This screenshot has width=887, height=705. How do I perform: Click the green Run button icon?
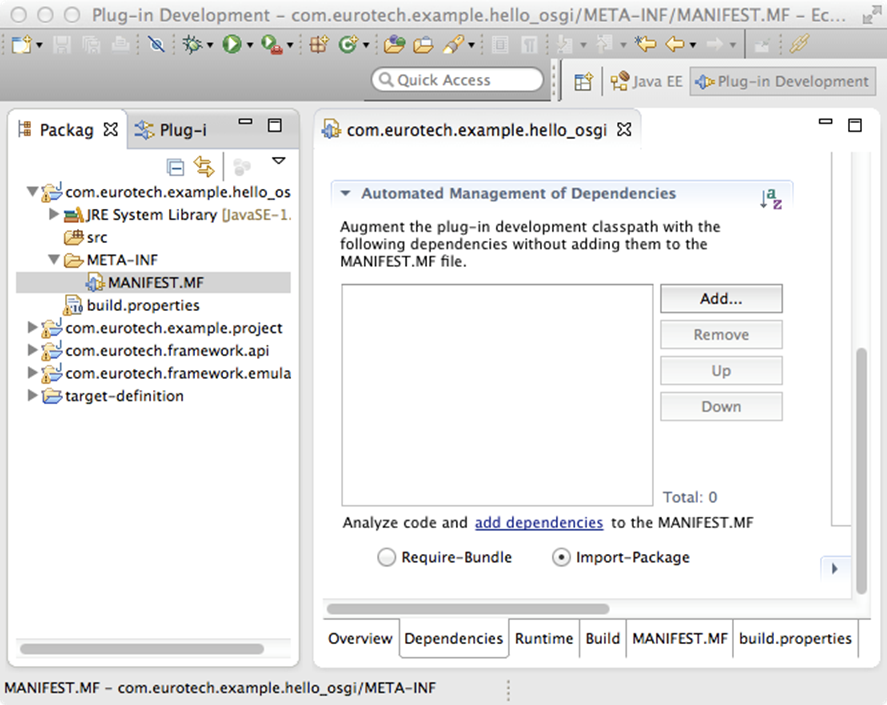click(231, 44)
